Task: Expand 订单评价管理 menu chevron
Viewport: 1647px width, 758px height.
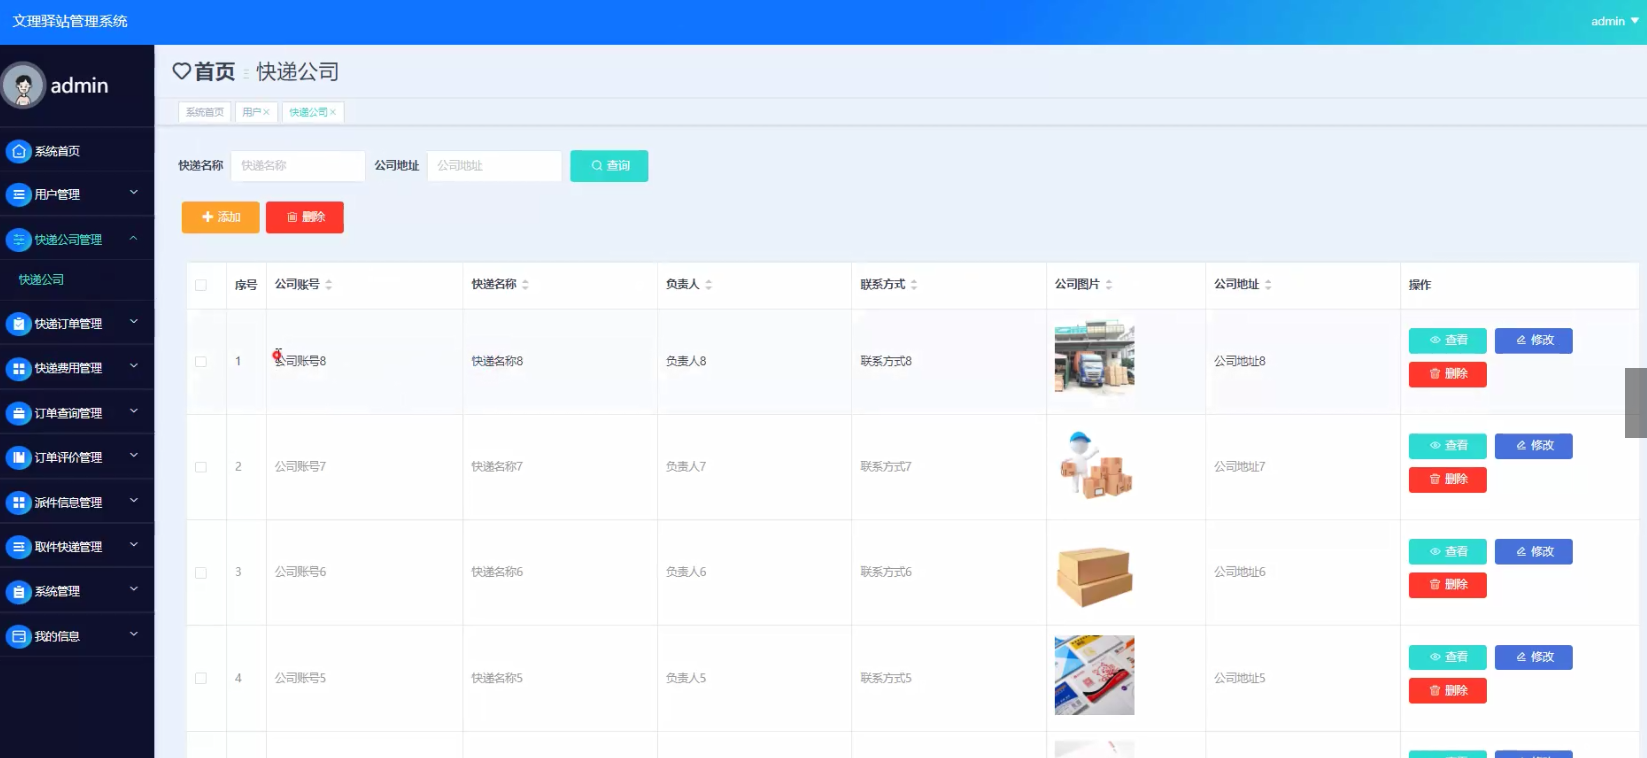Action: pyautogui.click(x=134, y=456)
